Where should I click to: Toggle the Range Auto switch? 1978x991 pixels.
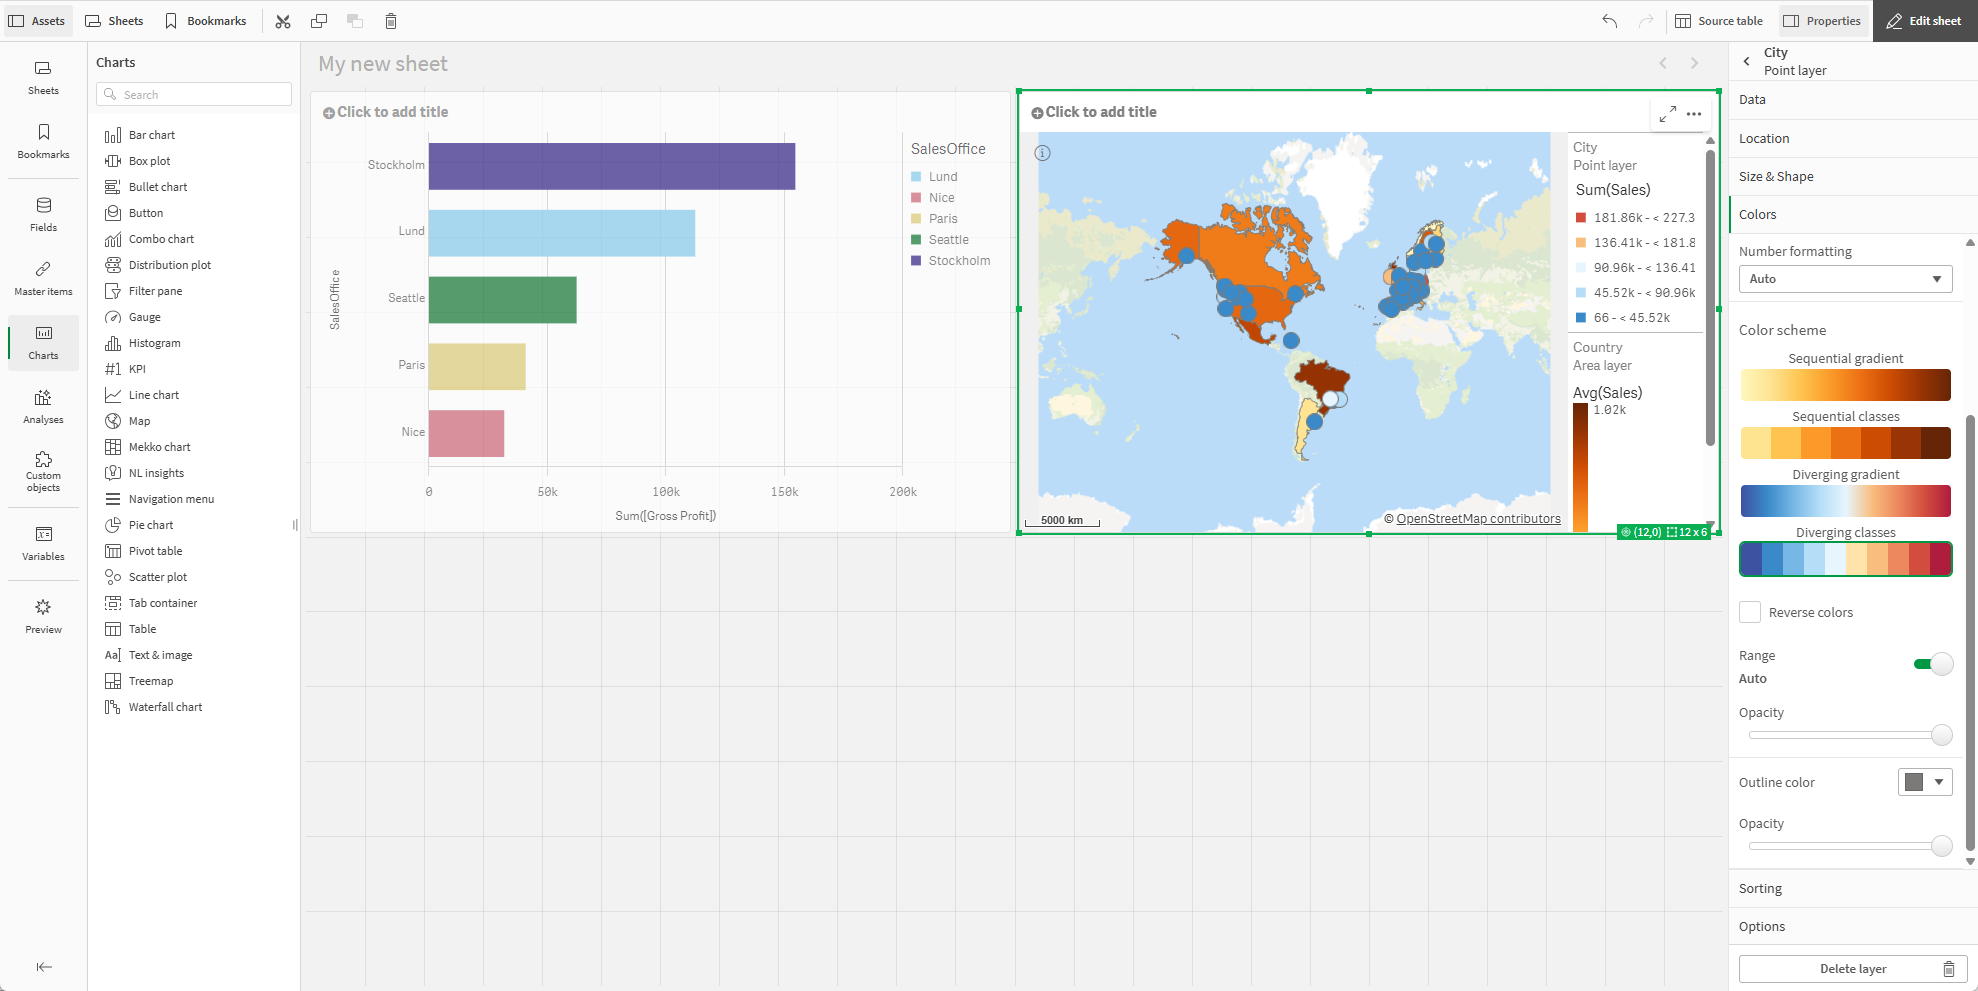point(1932,664)
